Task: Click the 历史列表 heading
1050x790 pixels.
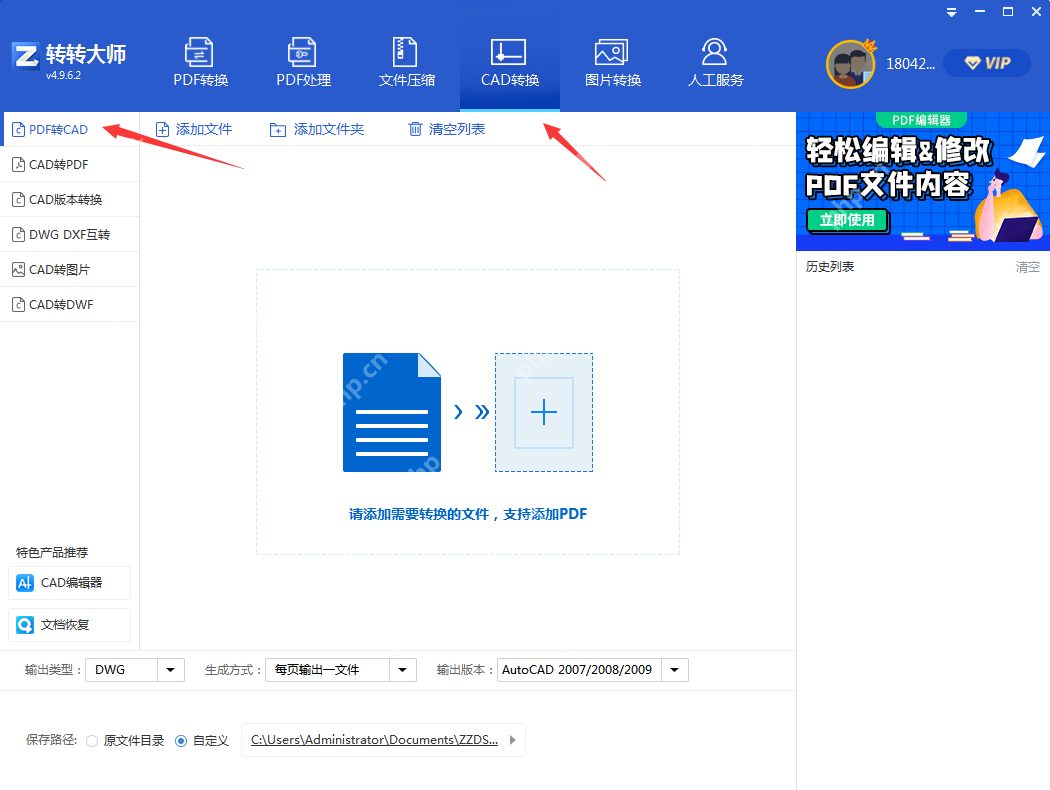Action: click(830, 266)
